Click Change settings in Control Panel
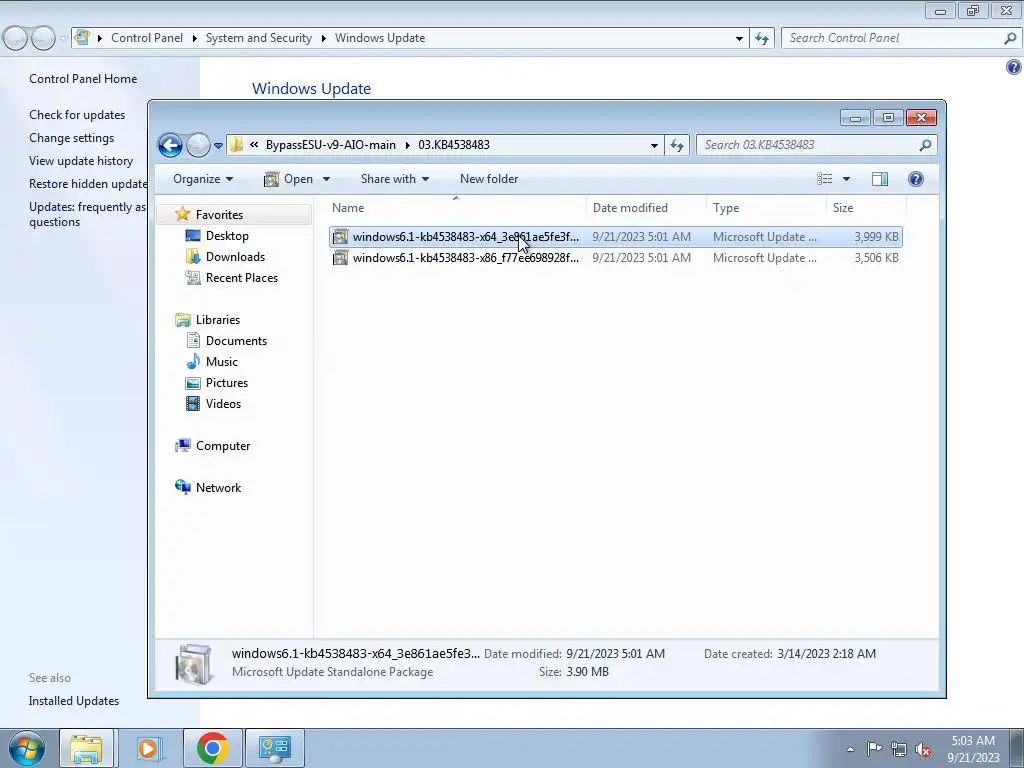This screenshot has height=768, width=1024. [71, 138]
